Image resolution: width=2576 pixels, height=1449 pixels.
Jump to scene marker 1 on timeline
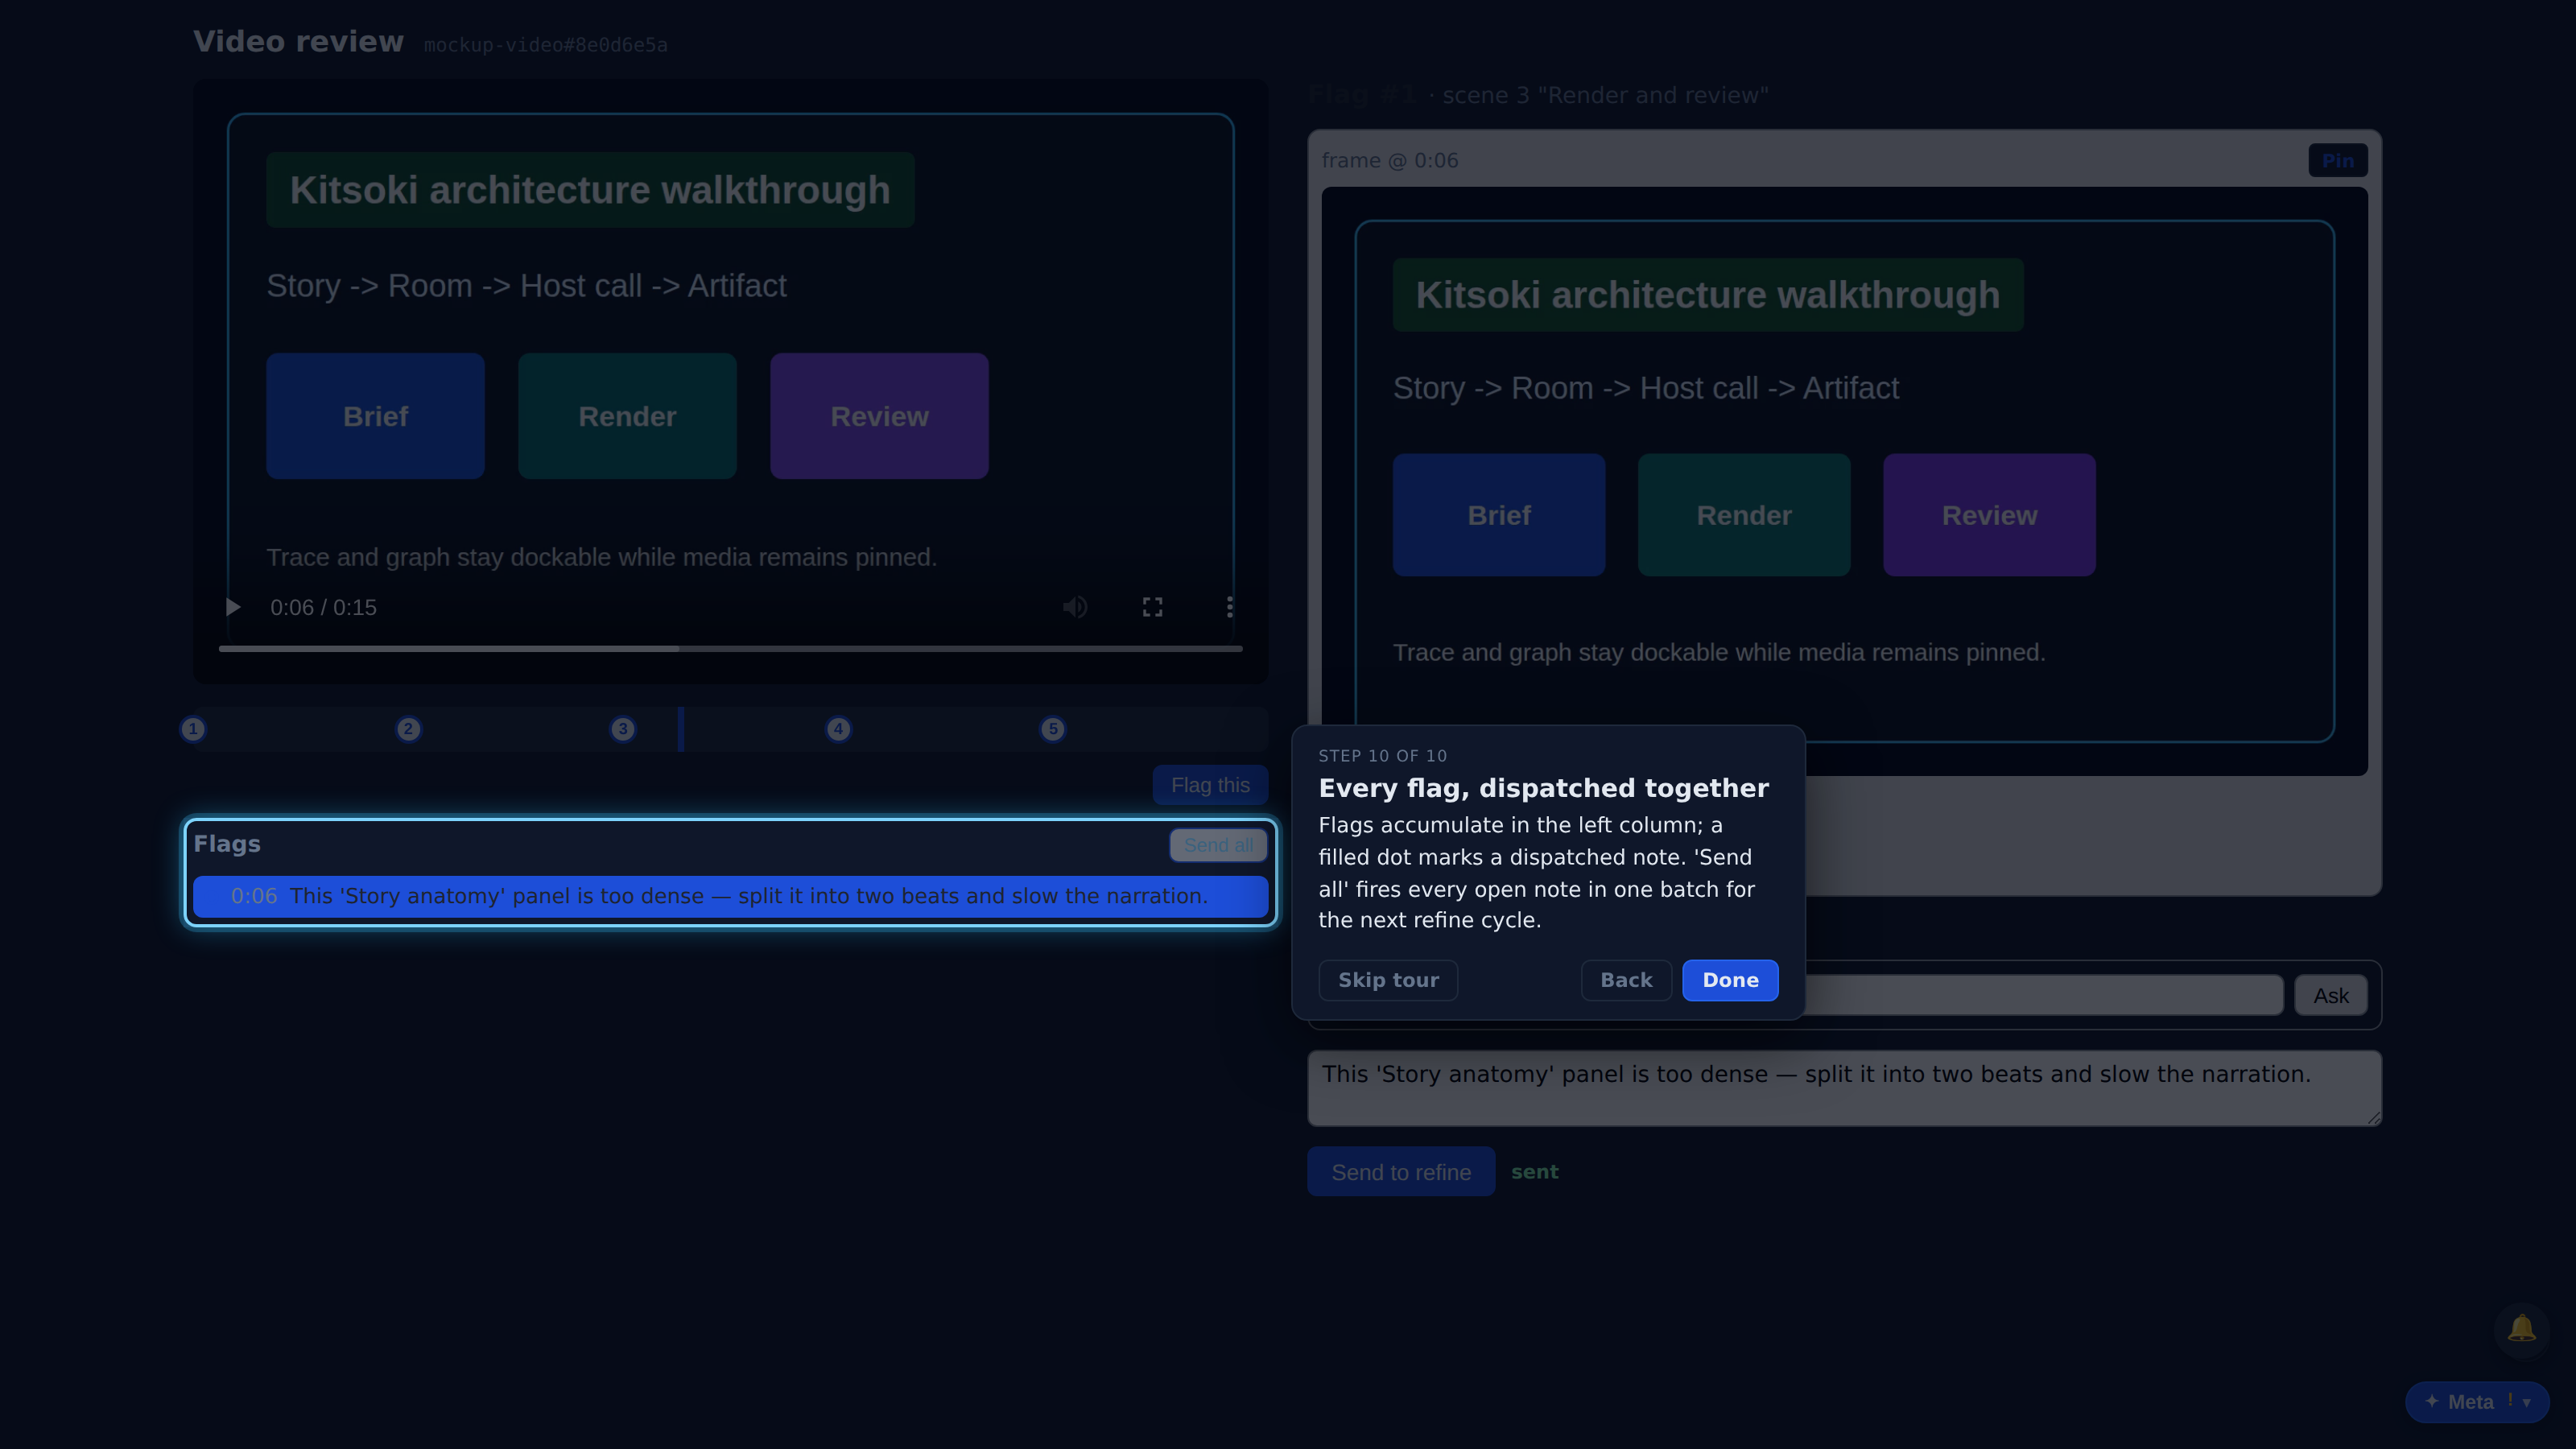[193, 729]
